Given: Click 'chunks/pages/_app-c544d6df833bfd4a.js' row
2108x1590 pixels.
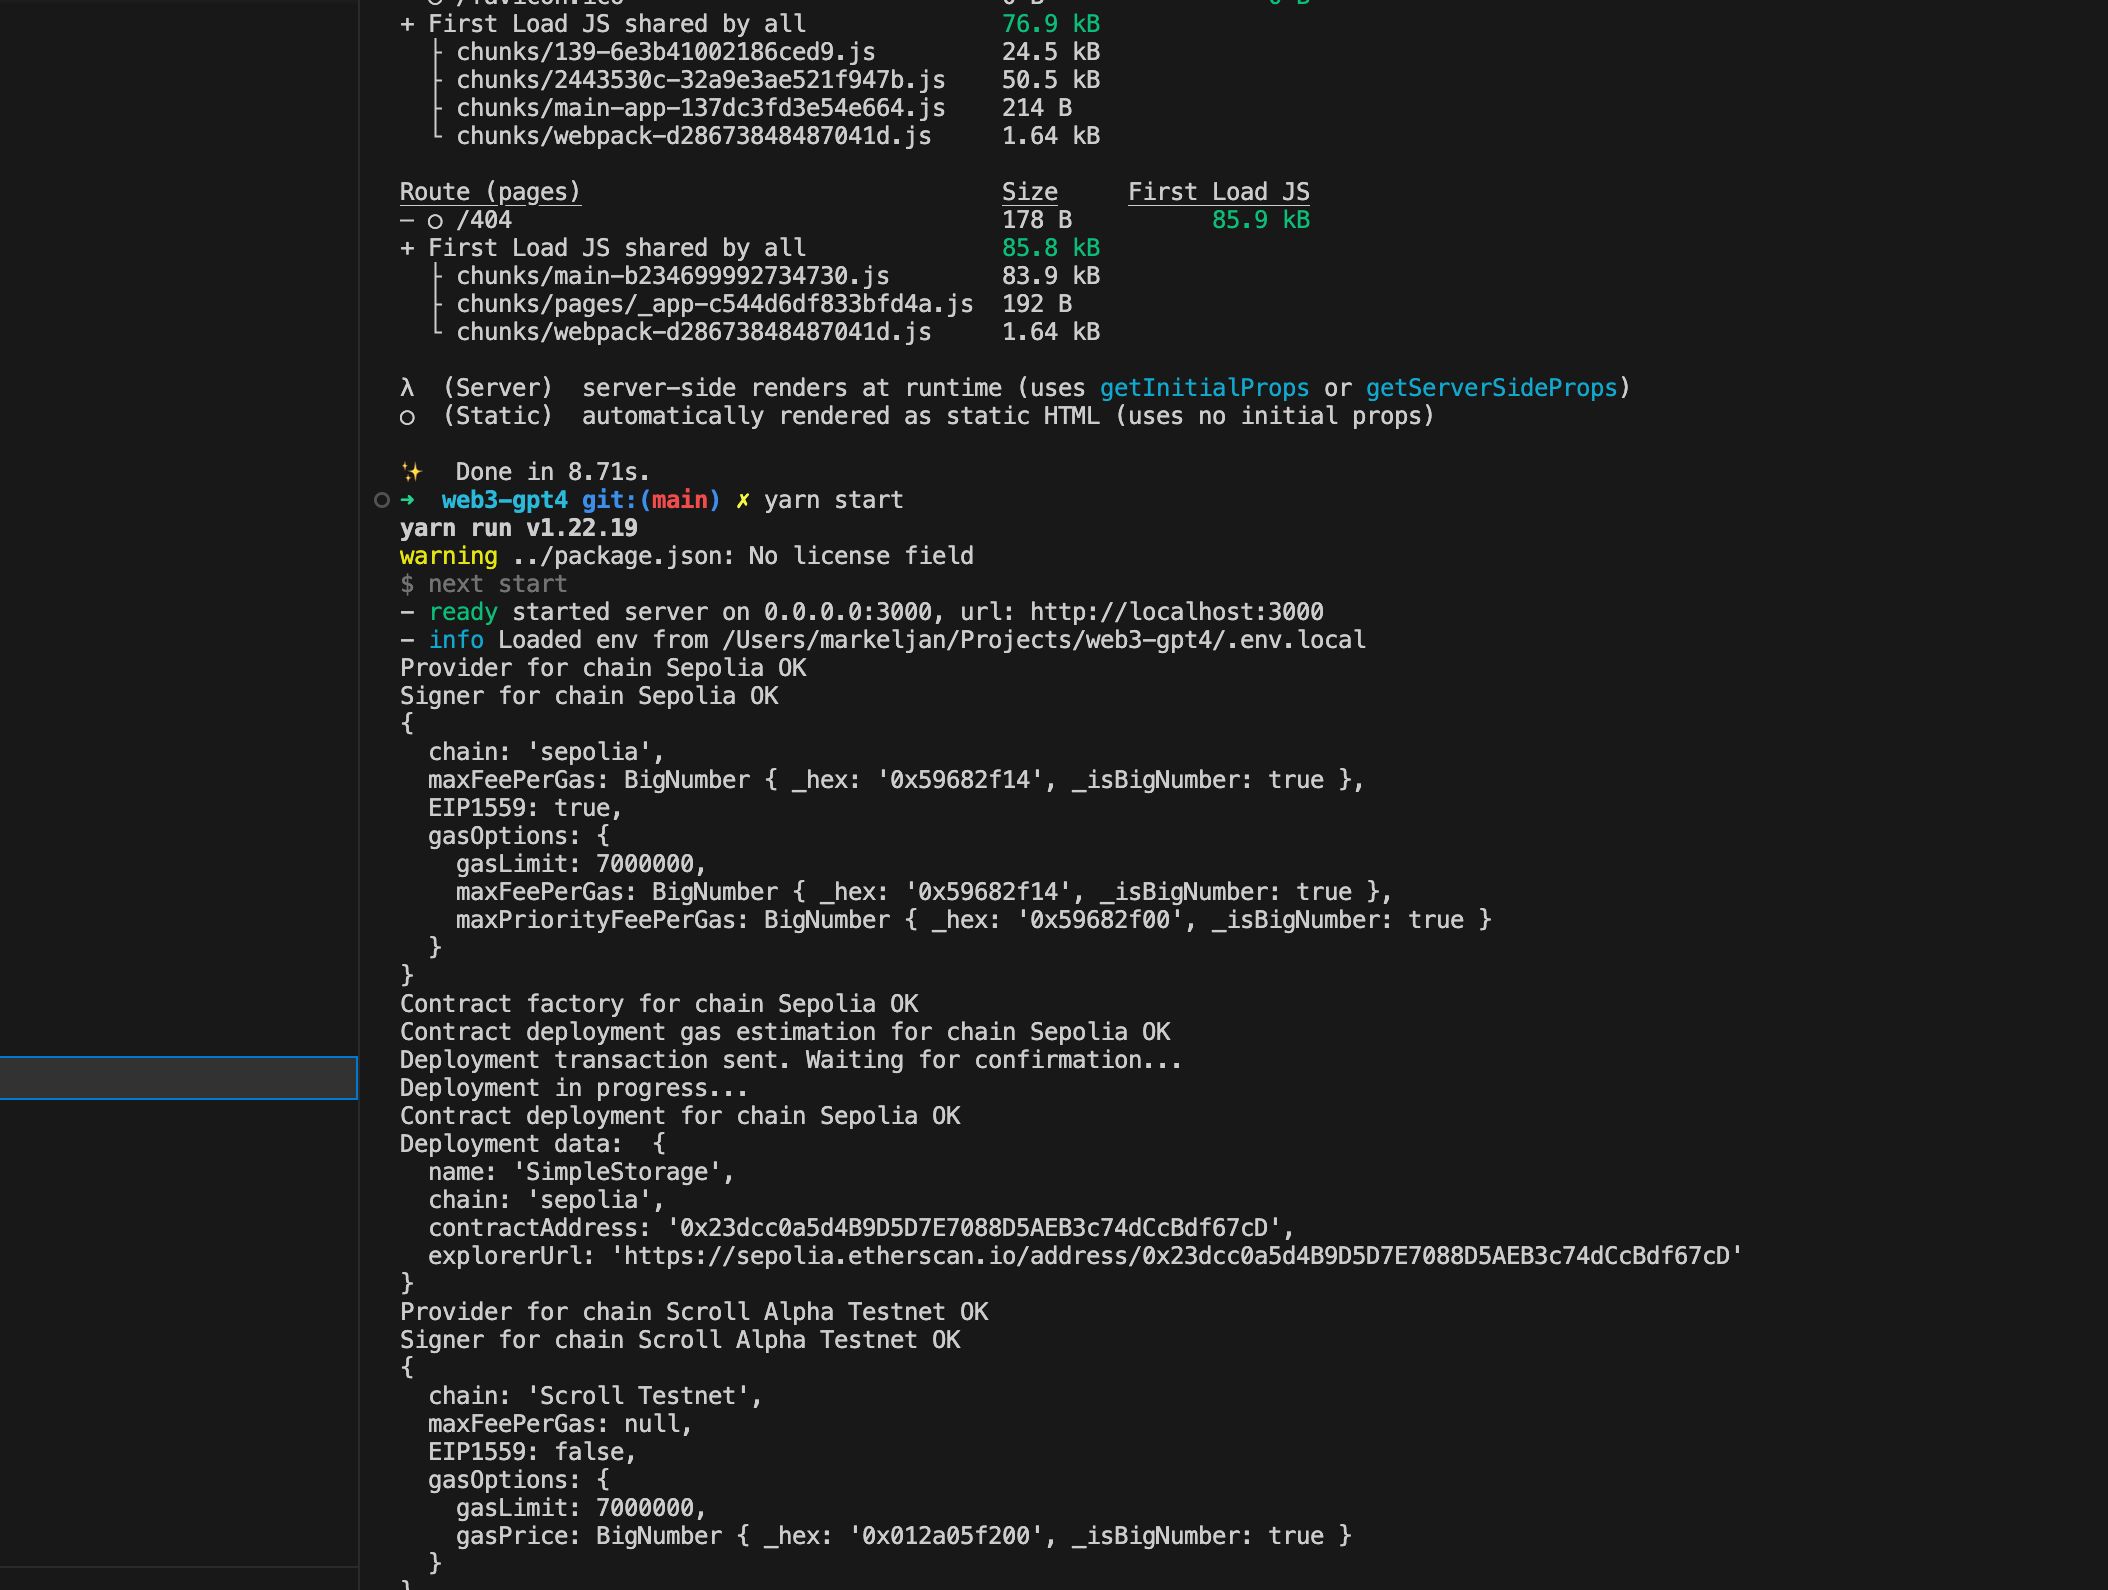Looking at the screenshot, I should coord(715,304).
